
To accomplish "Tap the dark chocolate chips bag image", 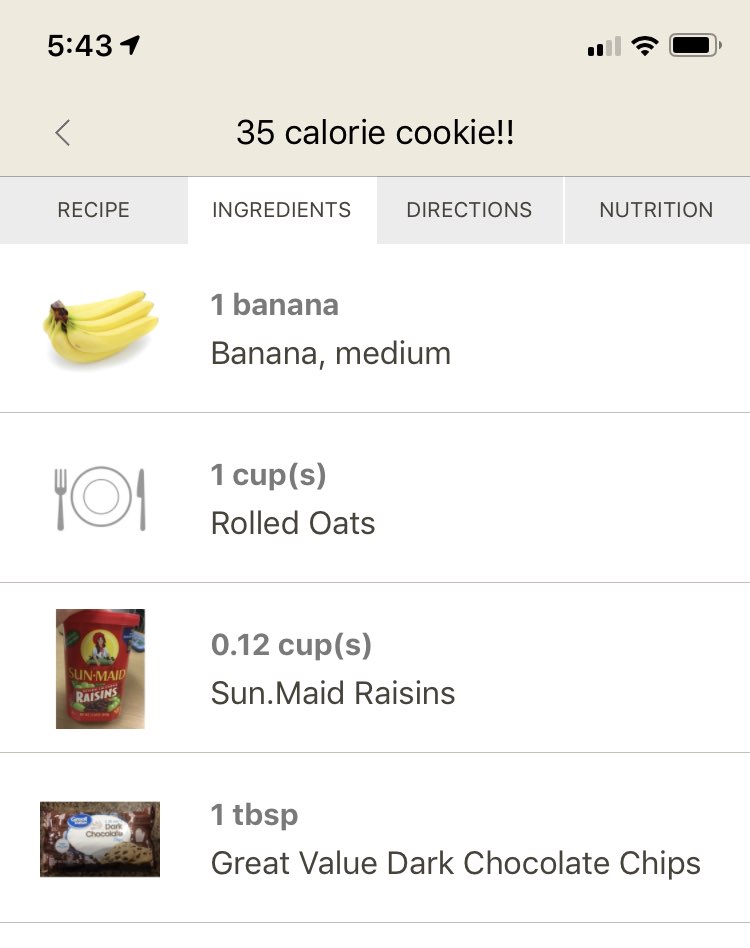I will 100,838.
